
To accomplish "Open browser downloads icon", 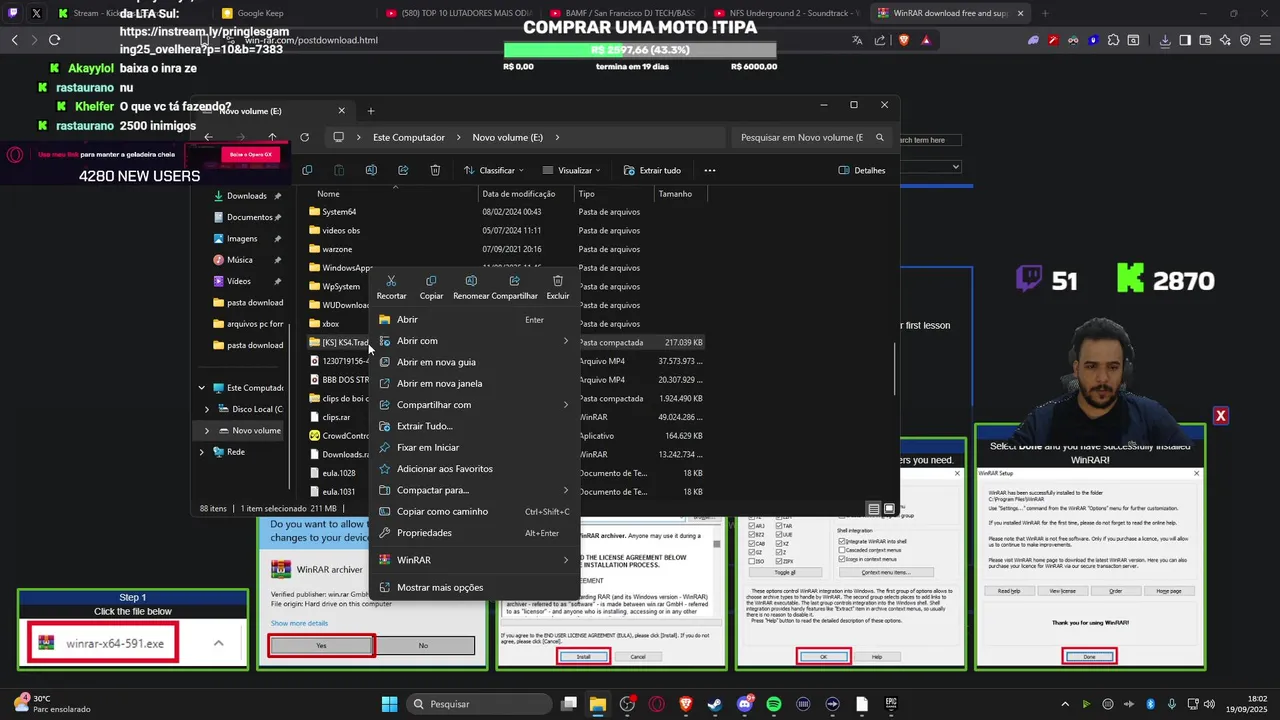I will [1165, 40].
